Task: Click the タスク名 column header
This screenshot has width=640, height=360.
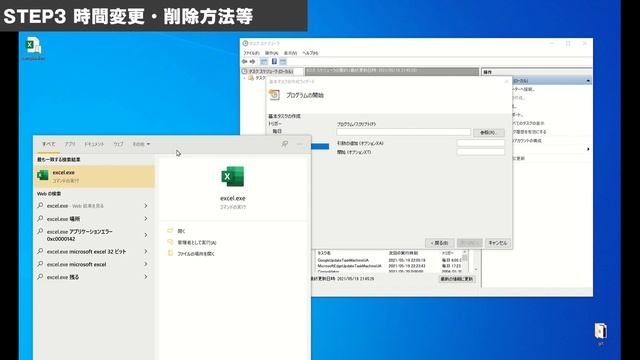Action: (324, 253)
